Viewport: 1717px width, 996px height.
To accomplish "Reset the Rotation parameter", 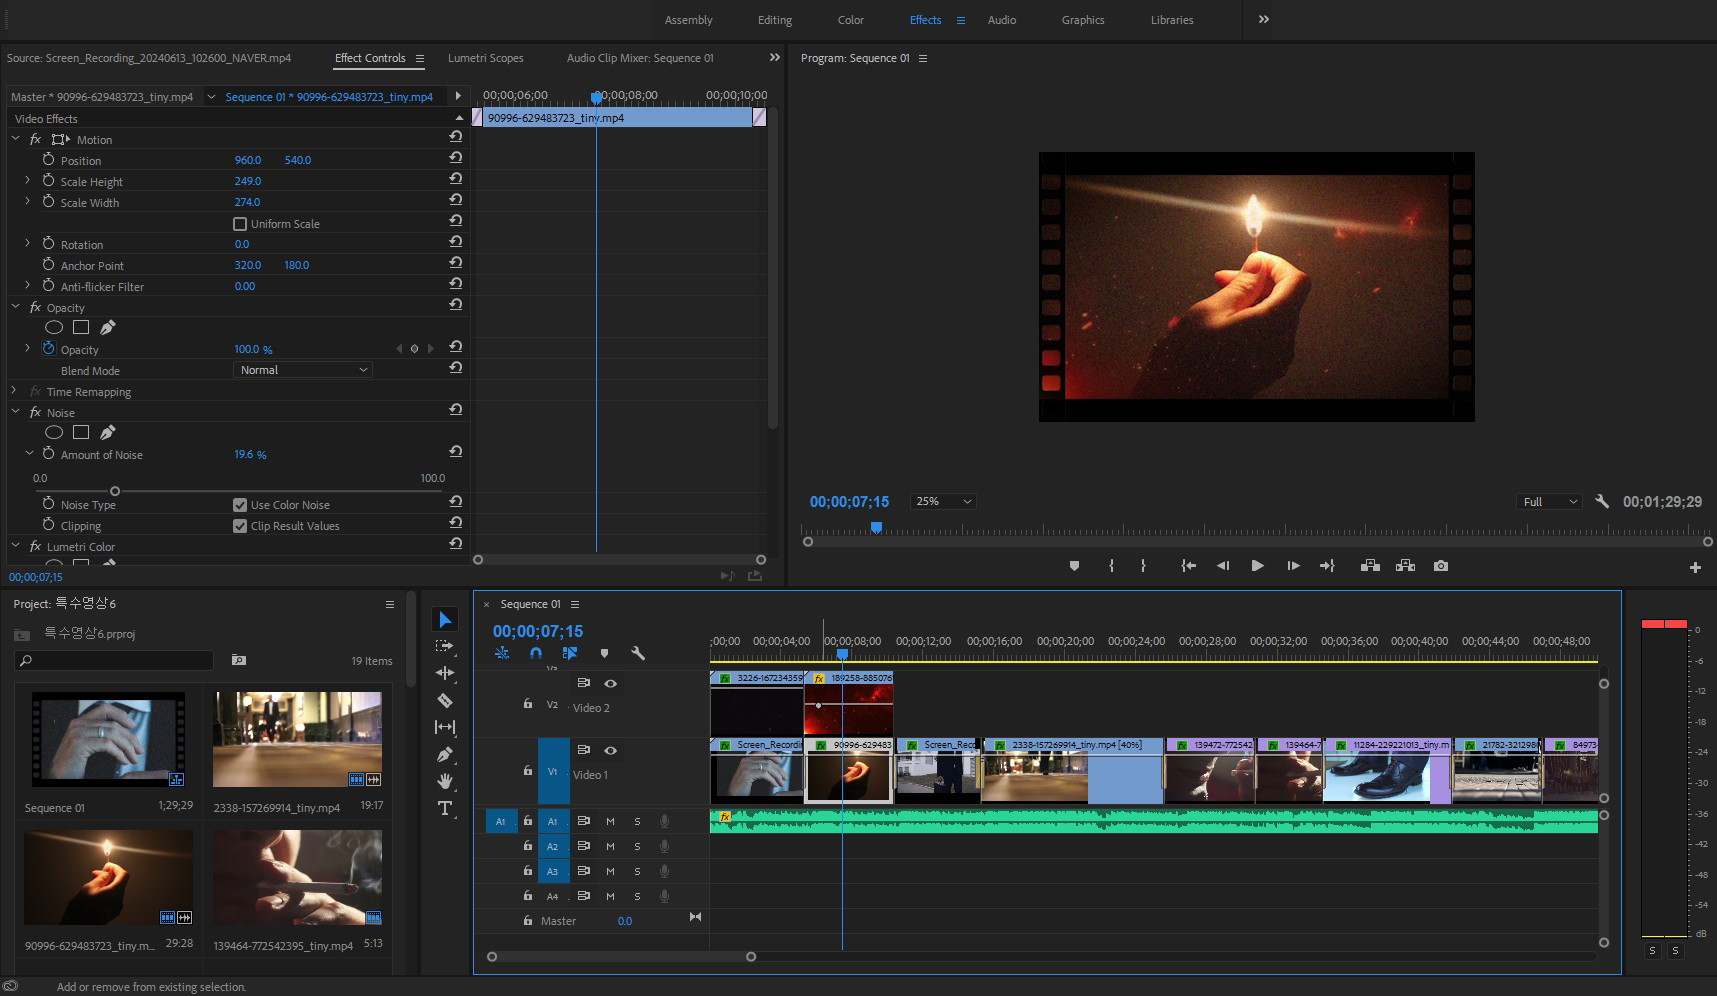I will coord(456,242).
